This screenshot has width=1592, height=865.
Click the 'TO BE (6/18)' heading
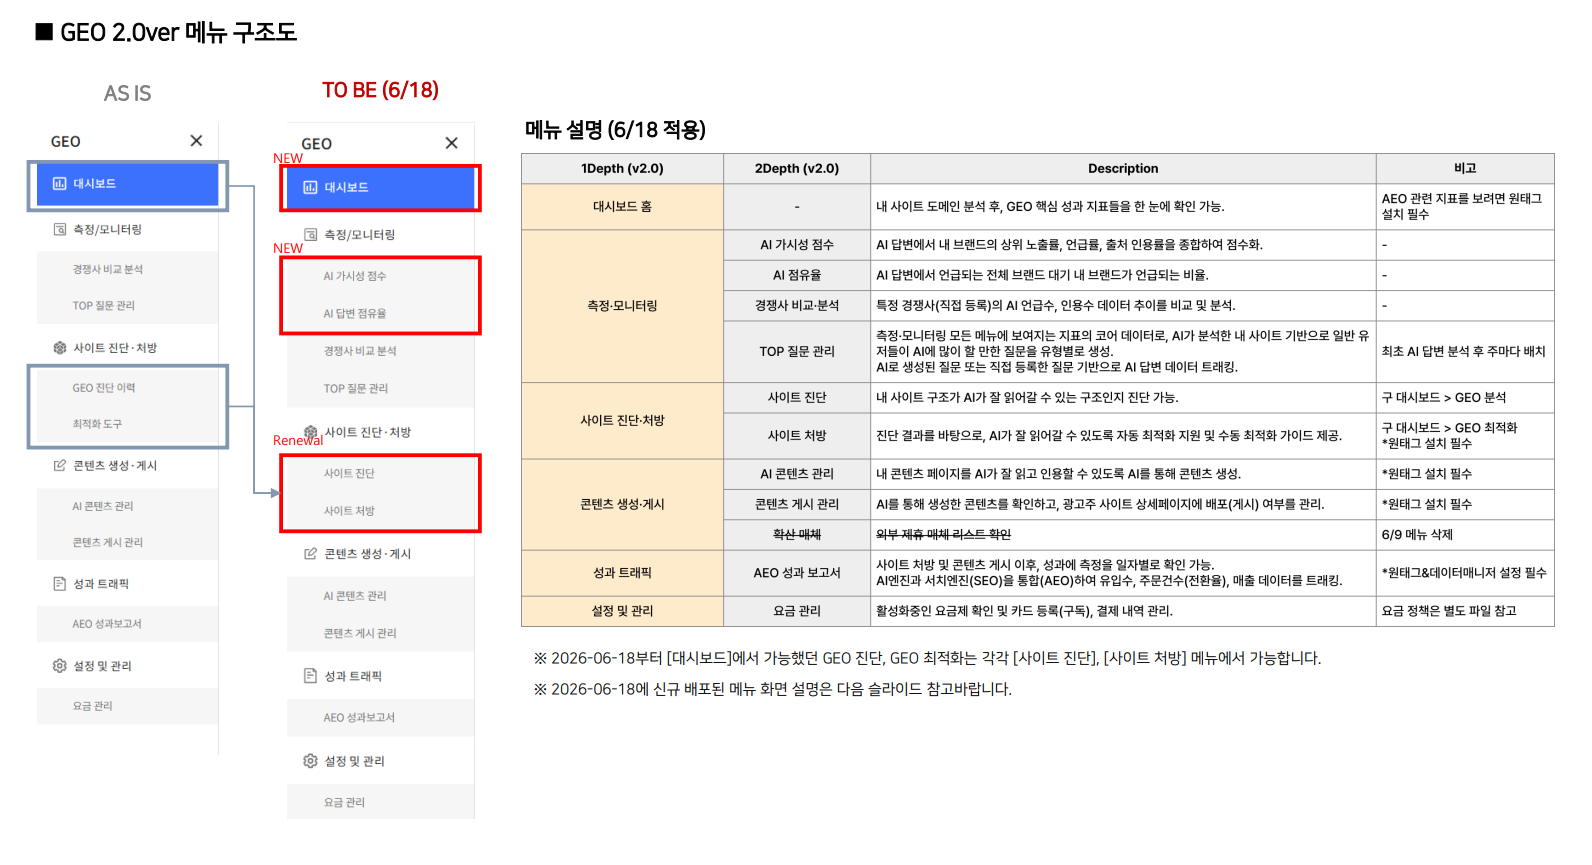[380, 90]
